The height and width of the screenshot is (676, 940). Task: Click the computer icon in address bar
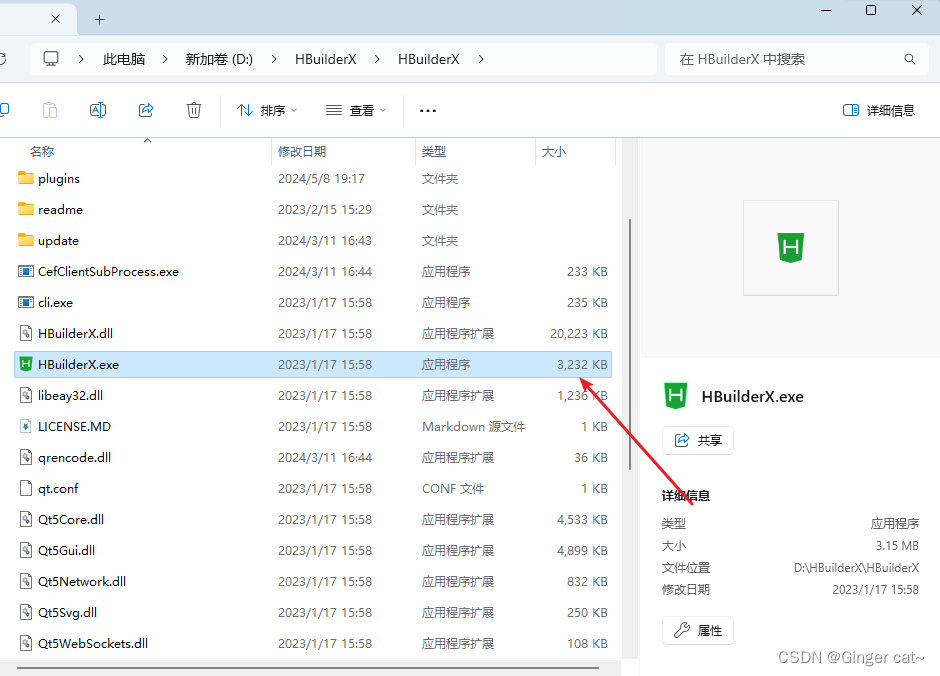point(51,59)
